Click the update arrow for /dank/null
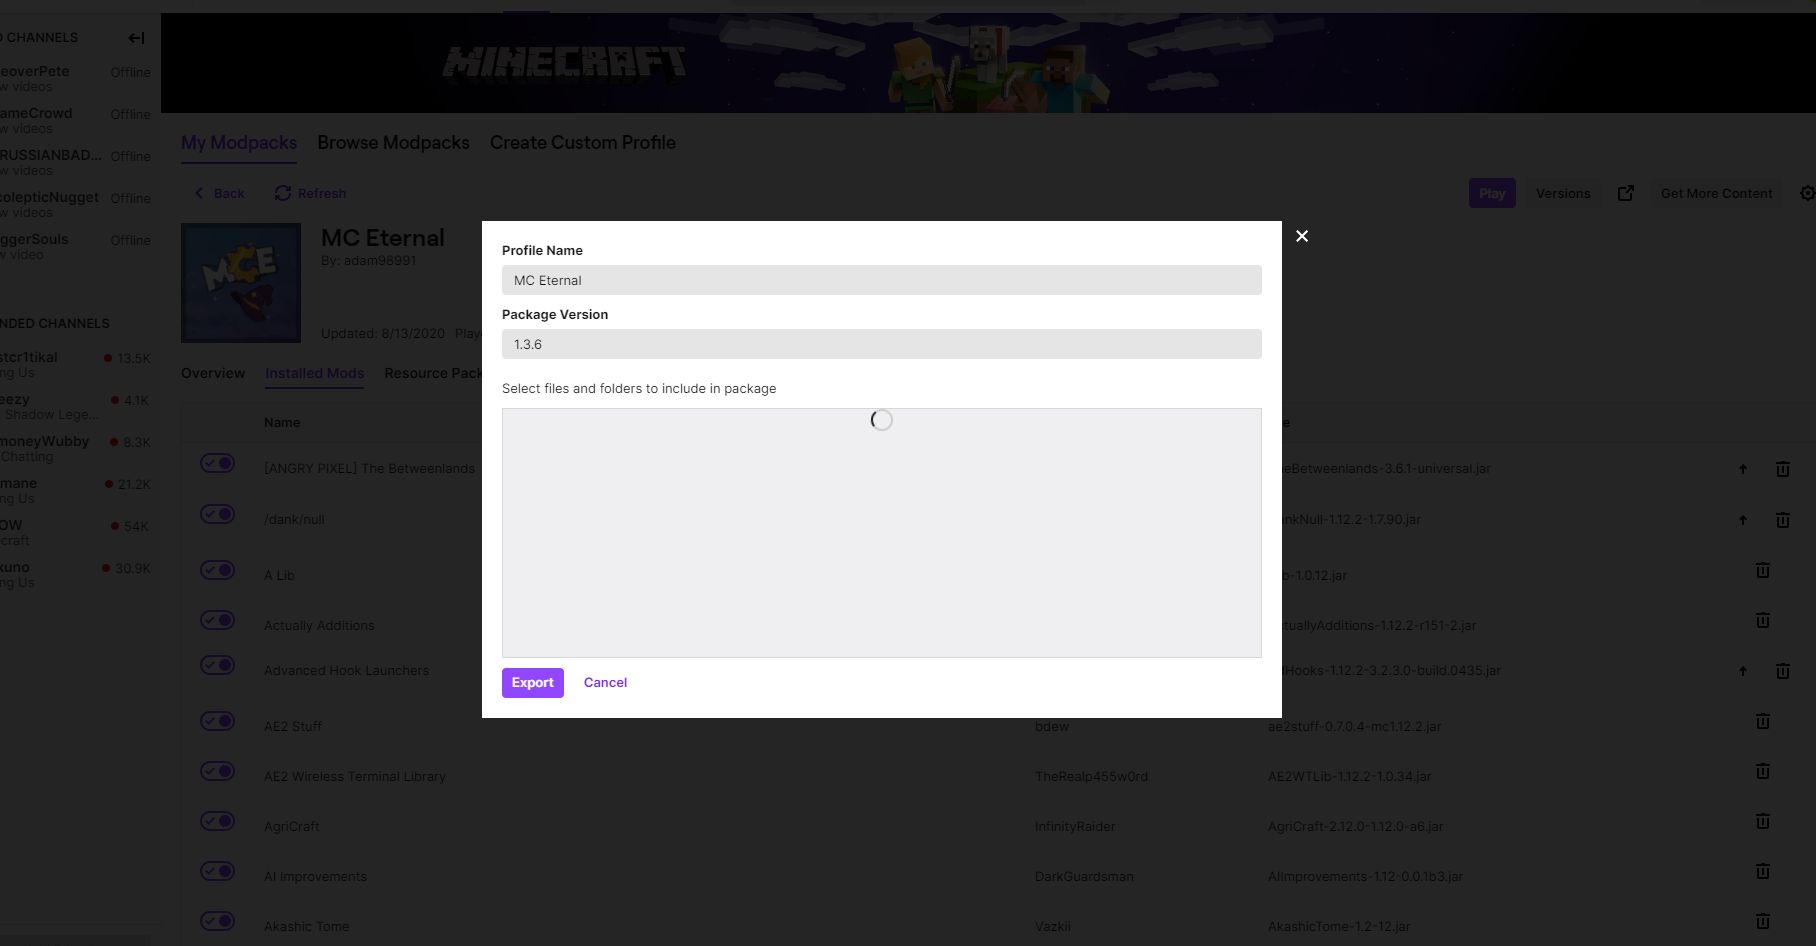1816x946 pixels. [1743, 519]
